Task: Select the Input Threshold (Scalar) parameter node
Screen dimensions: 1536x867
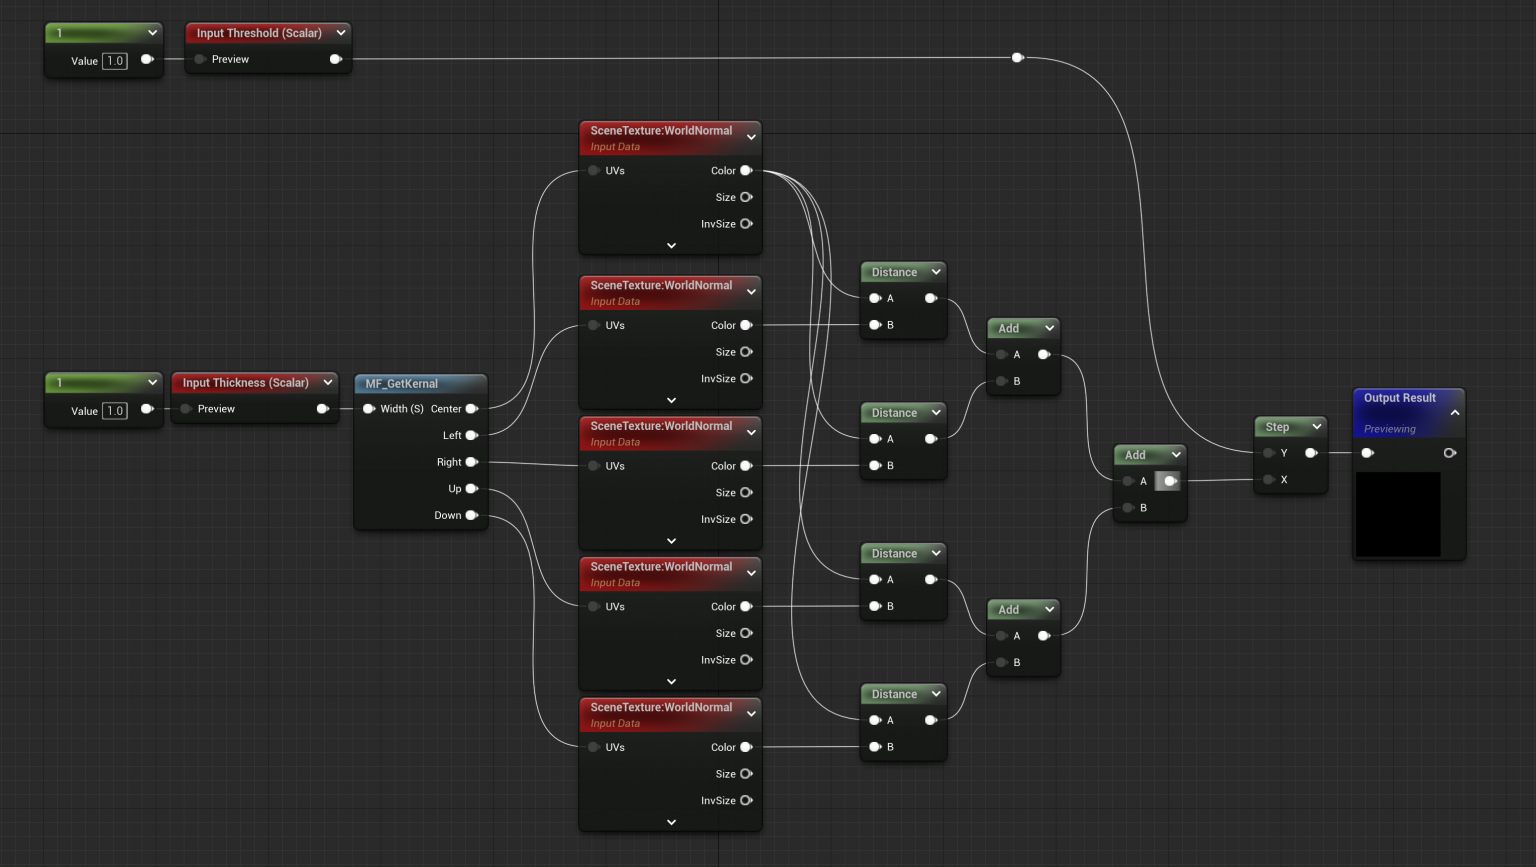Action: (258, 32)
